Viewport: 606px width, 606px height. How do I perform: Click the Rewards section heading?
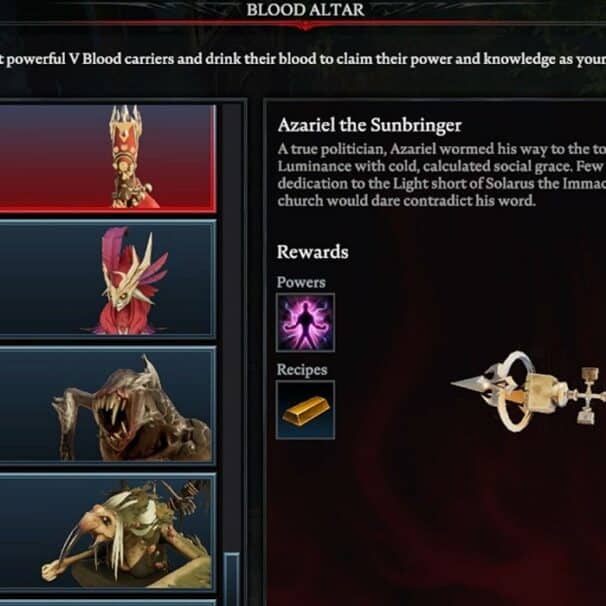(313, 252)
